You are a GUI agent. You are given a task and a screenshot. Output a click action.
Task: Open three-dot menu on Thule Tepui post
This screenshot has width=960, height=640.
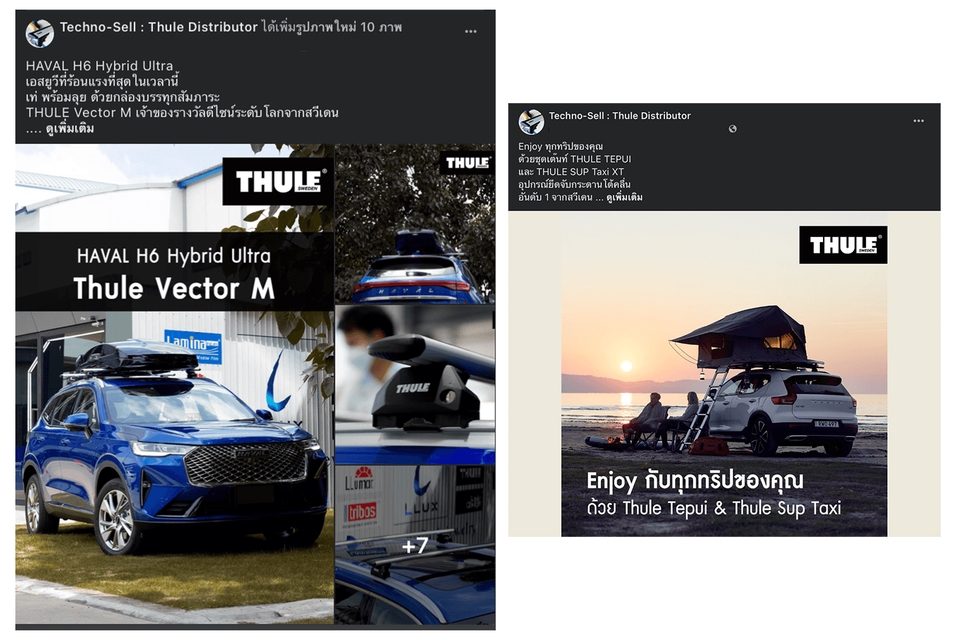click(918, 121)
